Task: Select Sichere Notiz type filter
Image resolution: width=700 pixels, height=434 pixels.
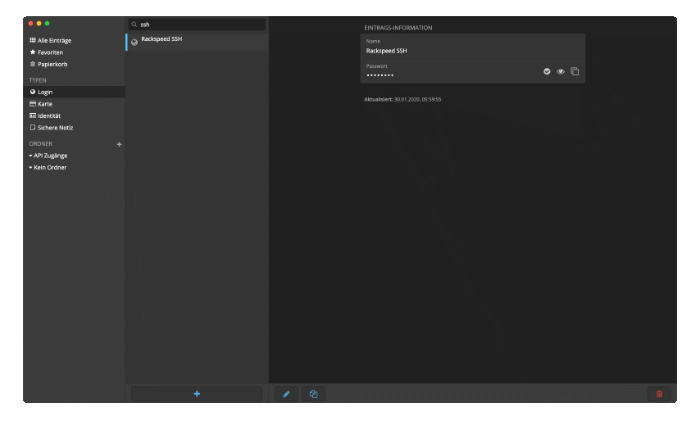Action: pyautogui.click(x=55, y=128)
